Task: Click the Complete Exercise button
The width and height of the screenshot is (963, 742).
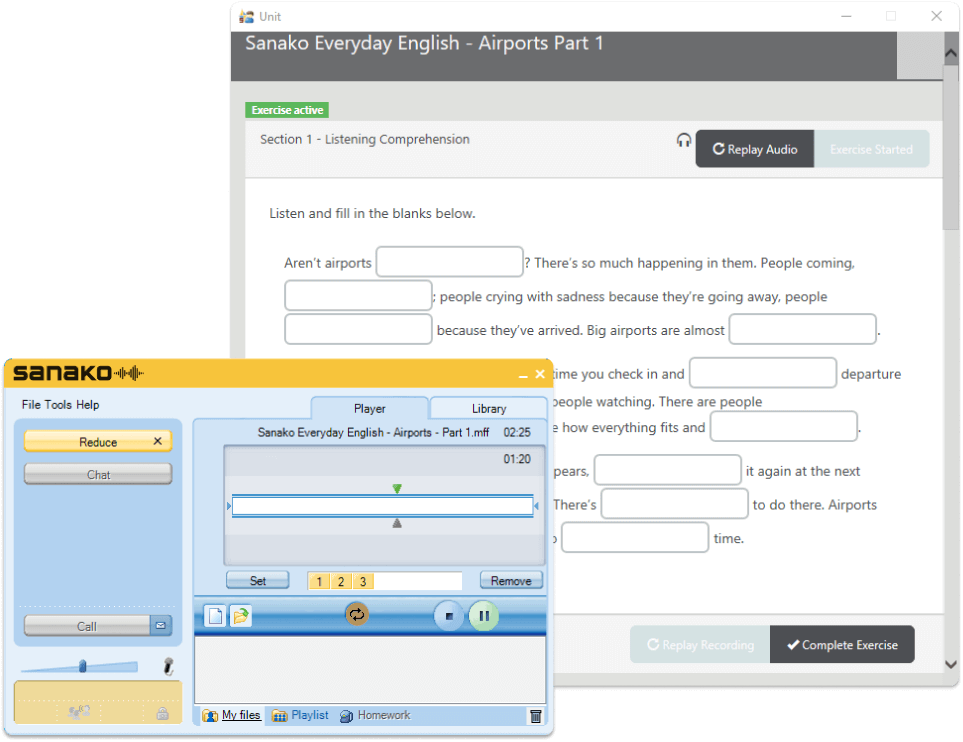Action: [x=841, y=645]
